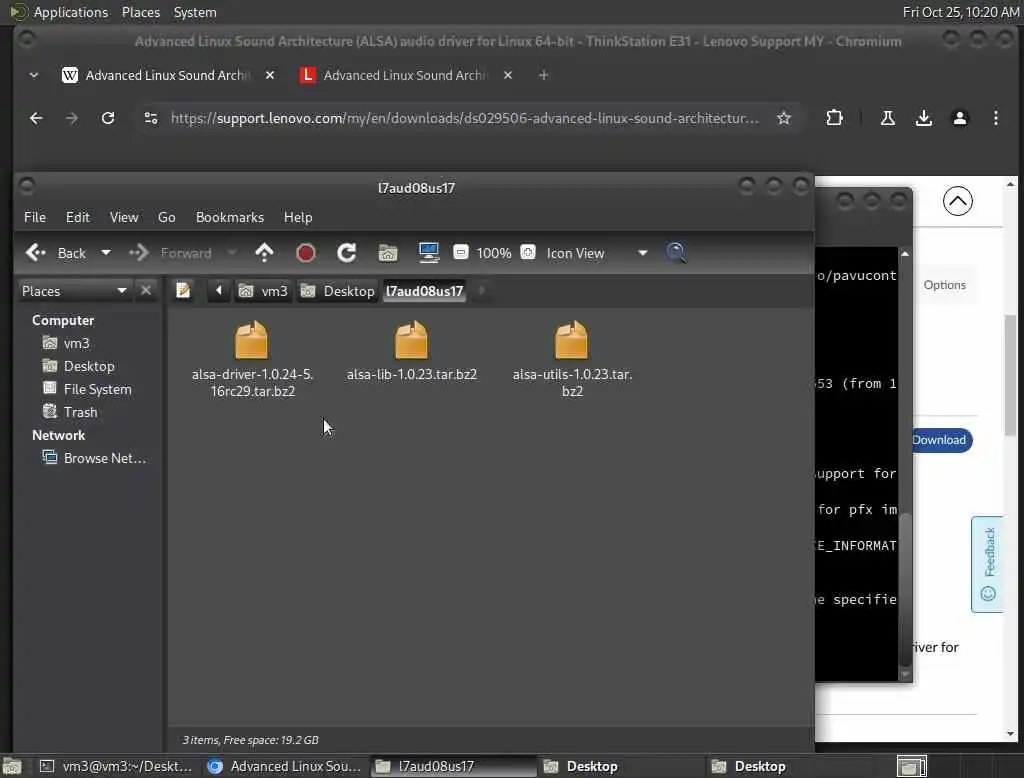Open Feedback tab on Lenovo page
The height and width of the screenshot is (778, 1024).
click(x=987, y=564)
